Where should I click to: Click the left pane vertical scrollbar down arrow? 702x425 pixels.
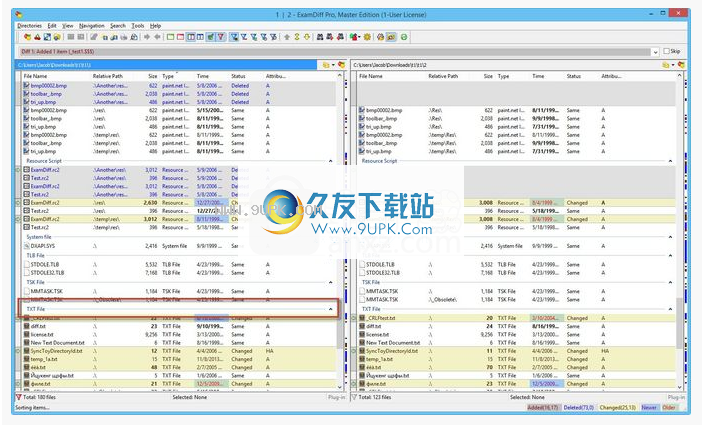(339, 387)
